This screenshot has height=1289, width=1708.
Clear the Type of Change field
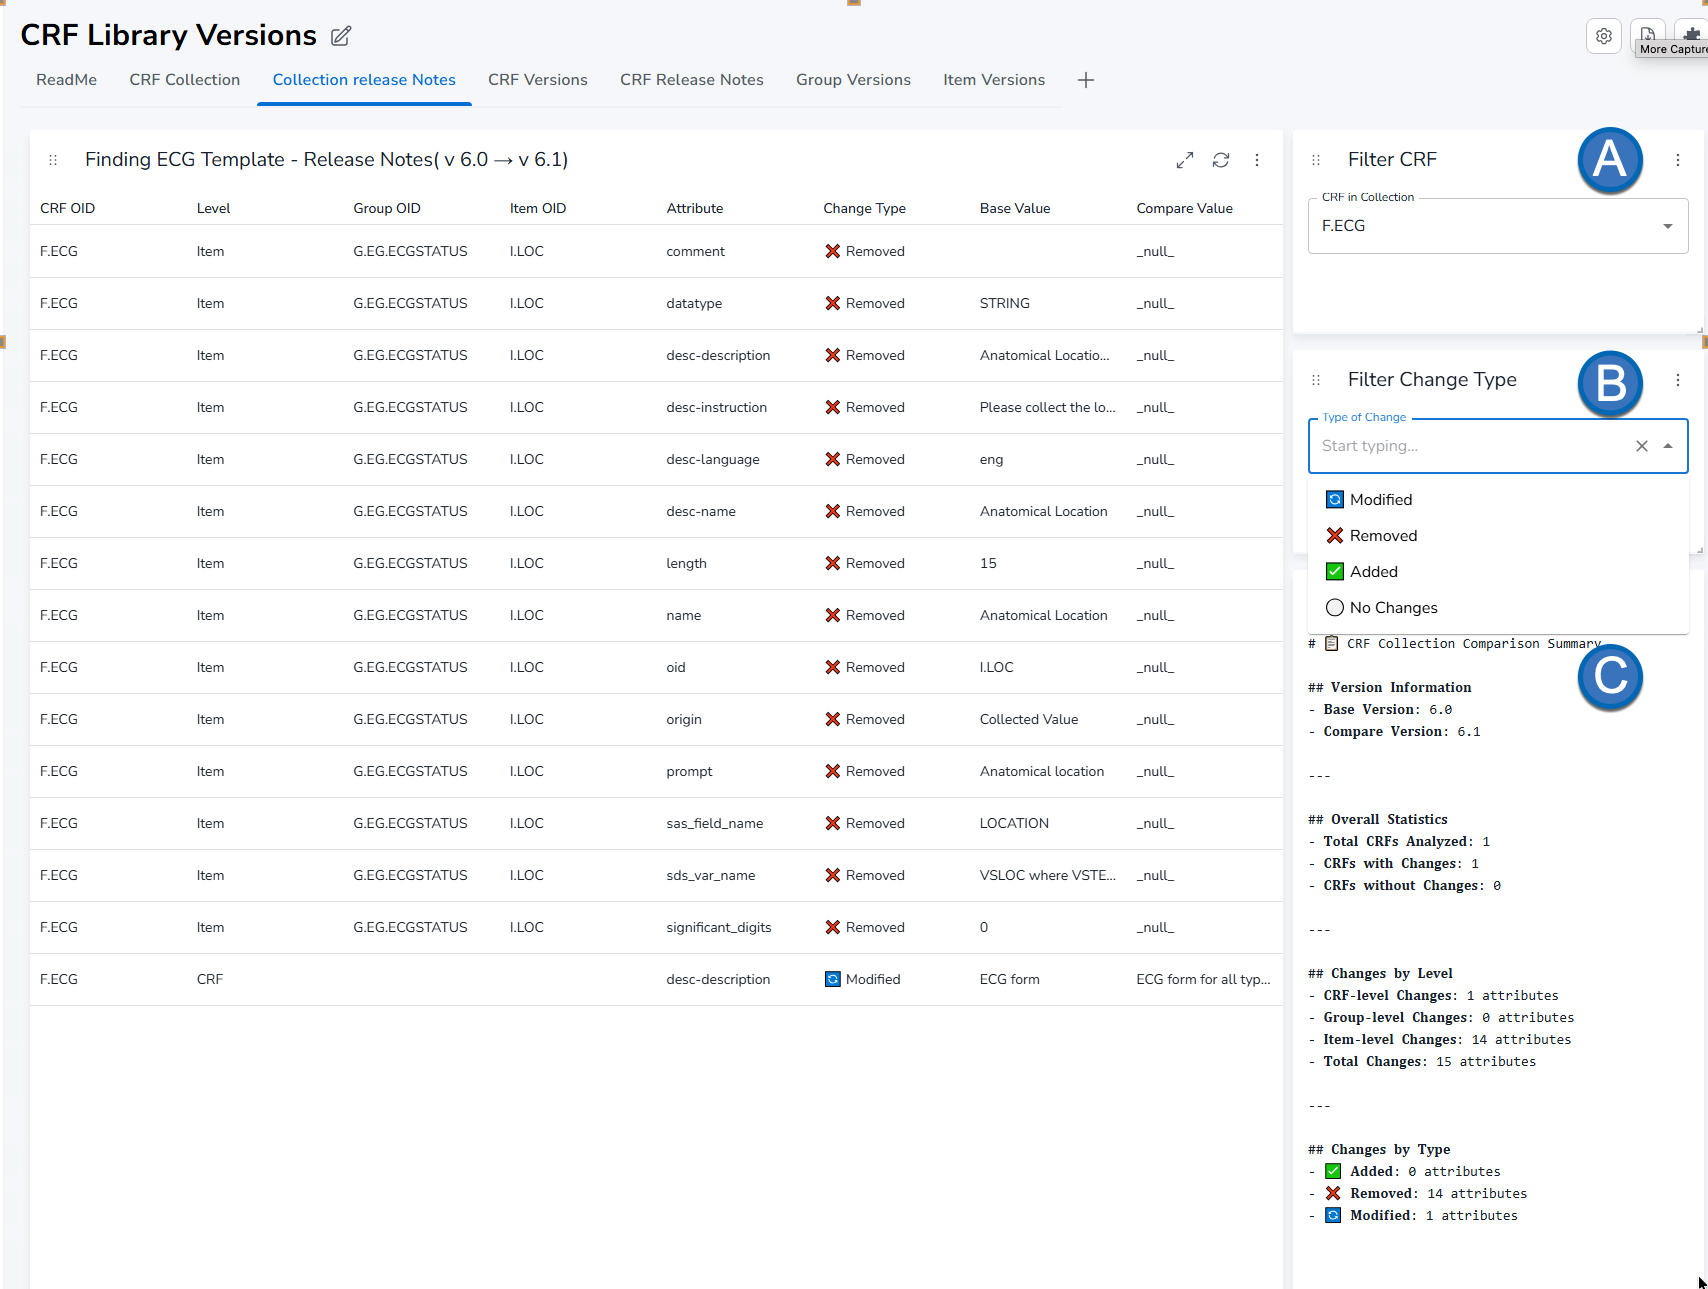pos(1642,446)
